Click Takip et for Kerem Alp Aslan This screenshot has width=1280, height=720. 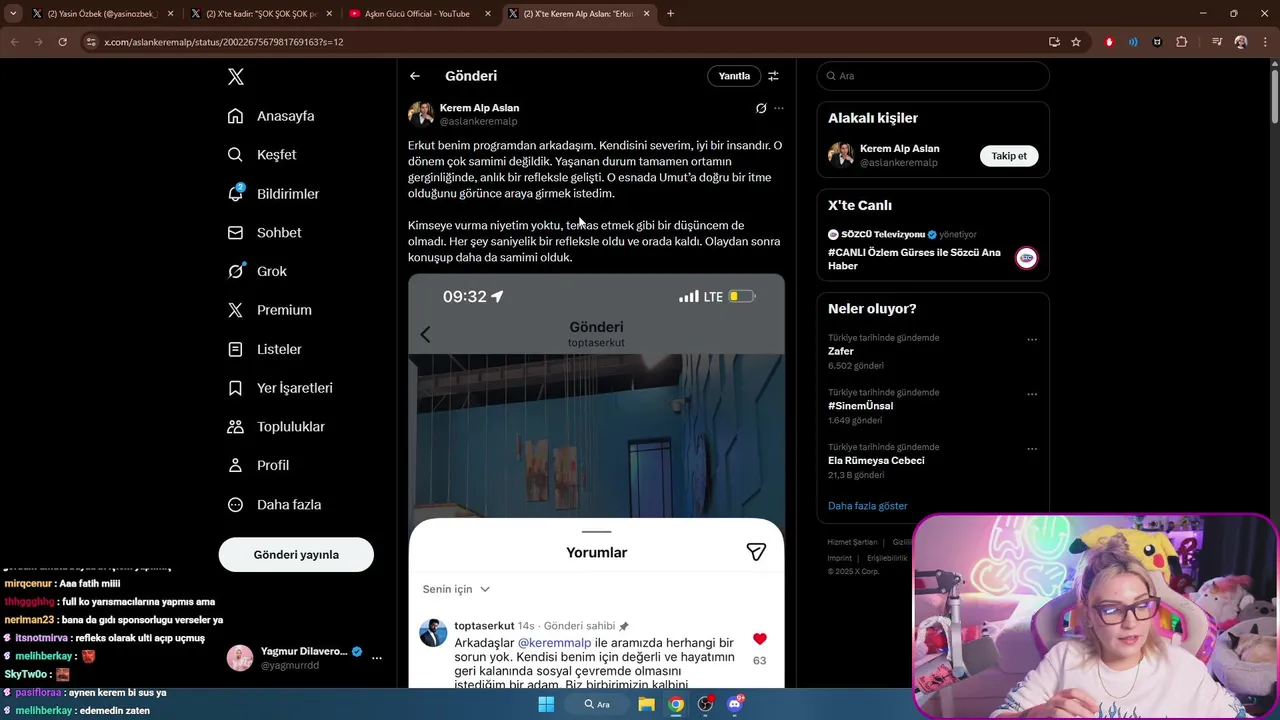coord(1009,156)
